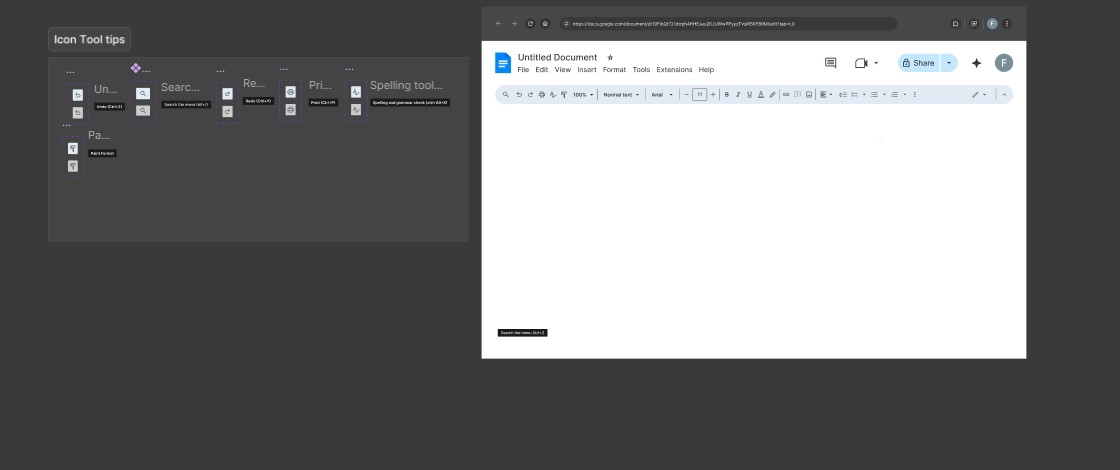Open the Format menu
This screenshot has width=1120, height=470.
tap(614, 70)
